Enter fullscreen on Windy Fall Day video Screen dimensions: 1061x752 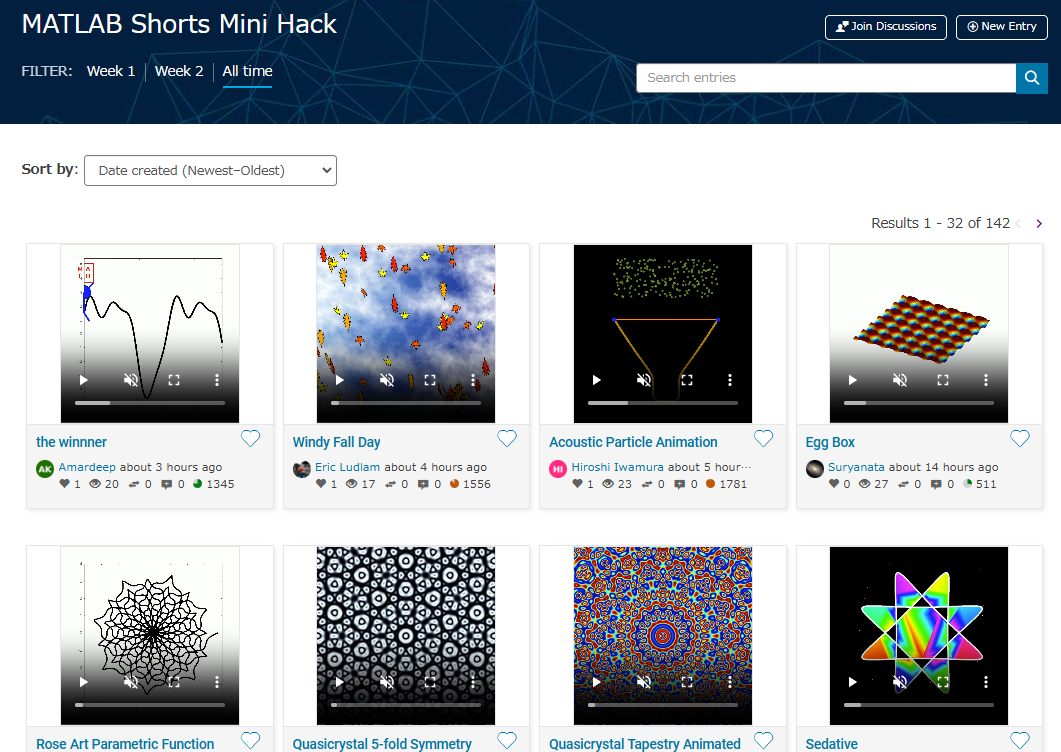(x=430, y=380)
